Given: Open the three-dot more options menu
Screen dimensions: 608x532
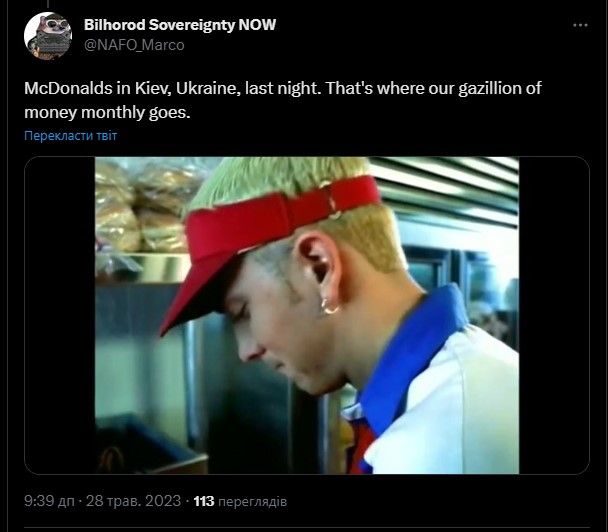Looking at the screenshot, I should click(x=580, y=25).
